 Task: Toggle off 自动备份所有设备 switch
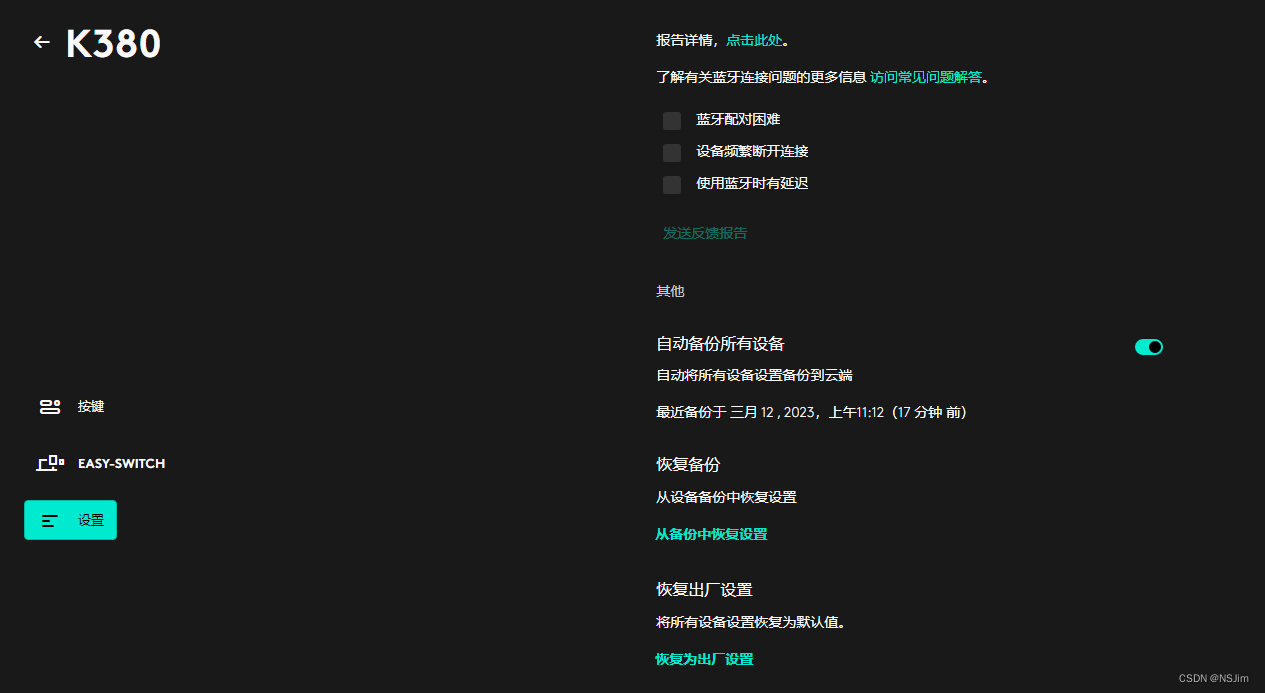(x=1149, y=347)
